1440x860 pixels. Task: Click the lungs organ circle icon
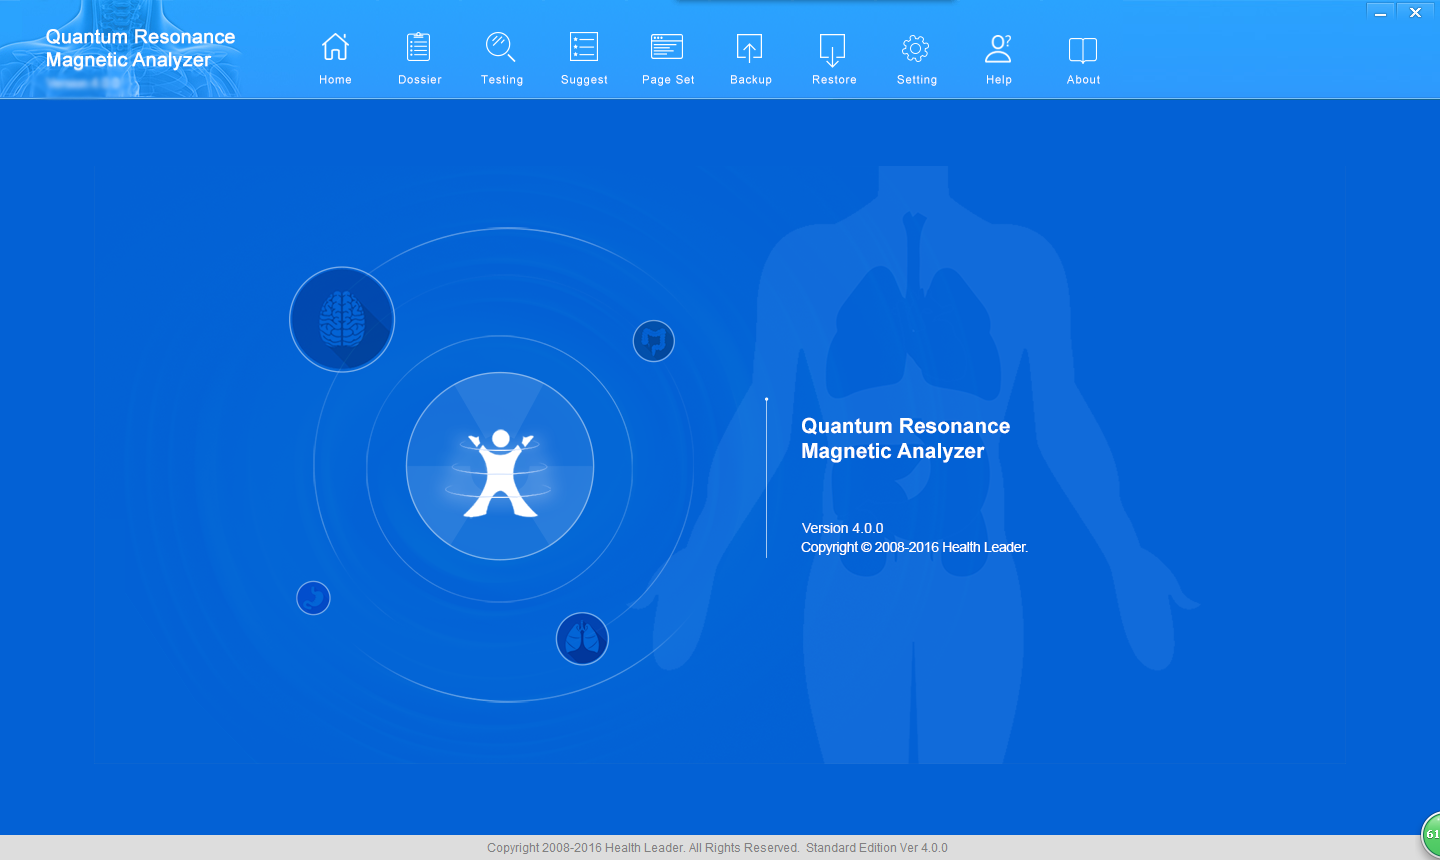tap(582, 639)
